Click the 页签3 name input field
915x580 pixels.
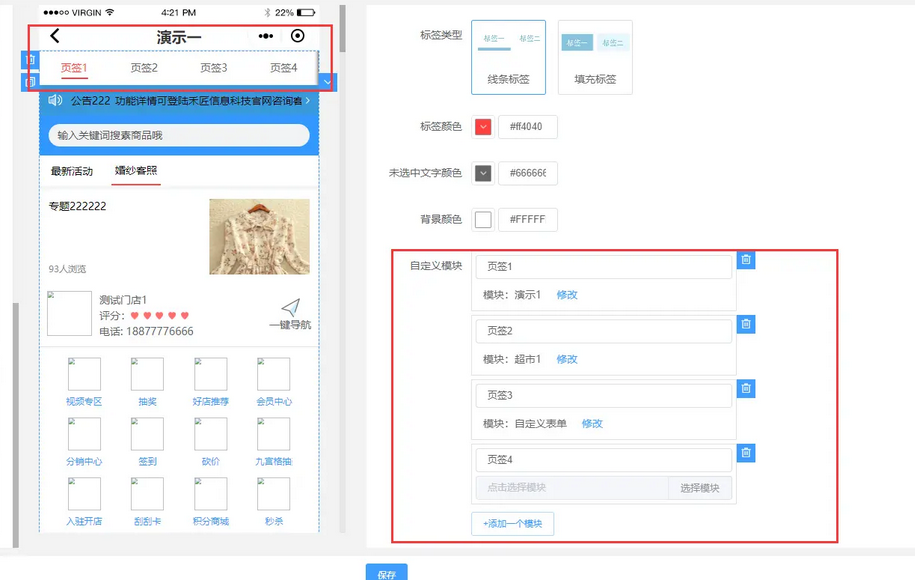(x=603, y=395)
